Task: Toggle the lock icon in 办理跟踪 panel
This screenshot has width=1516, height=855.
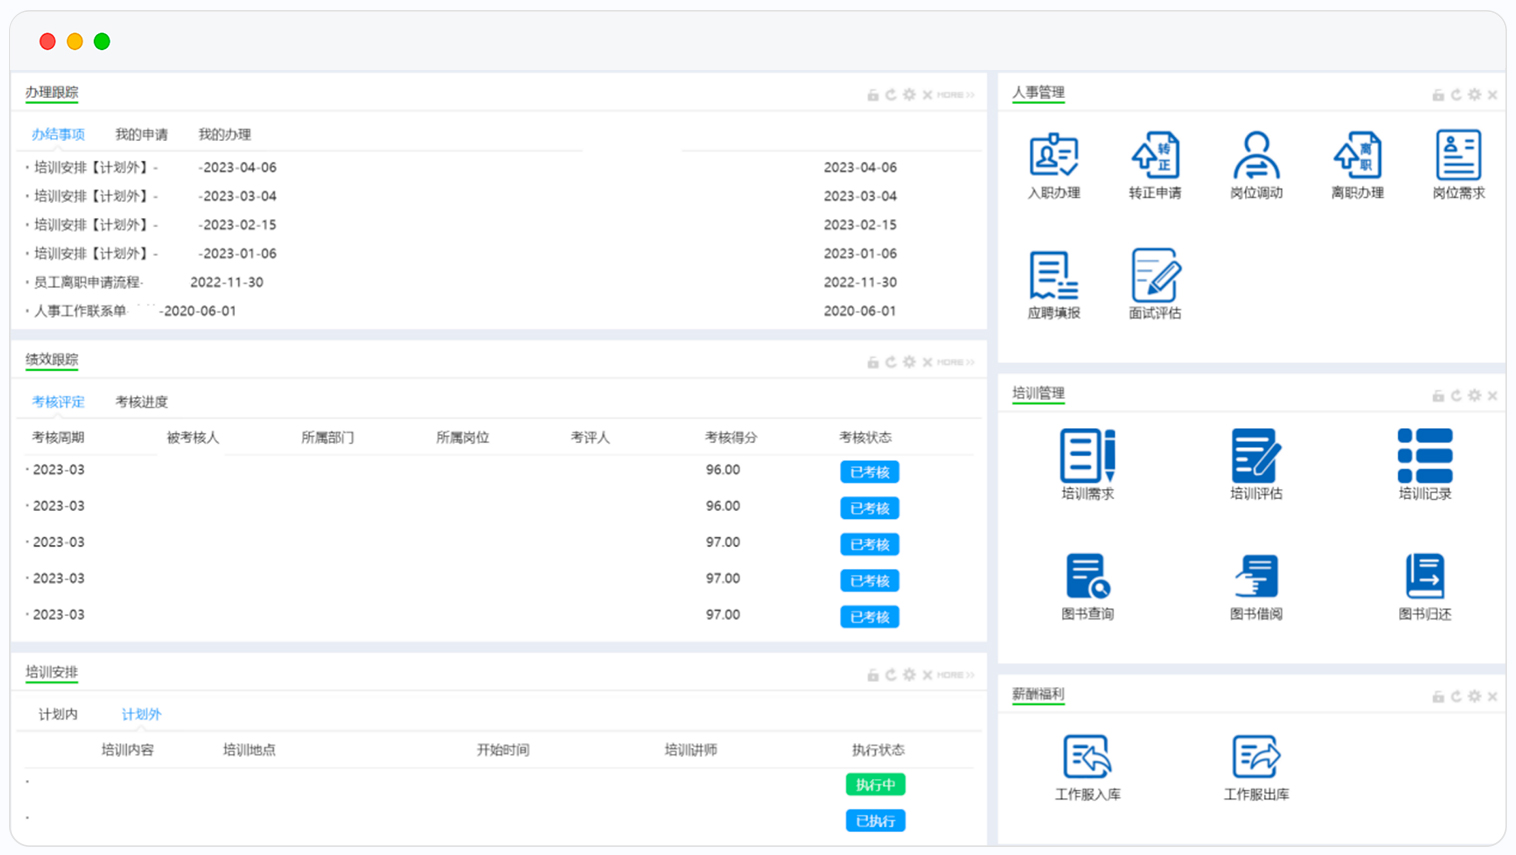Action: [x=873, y=95]
